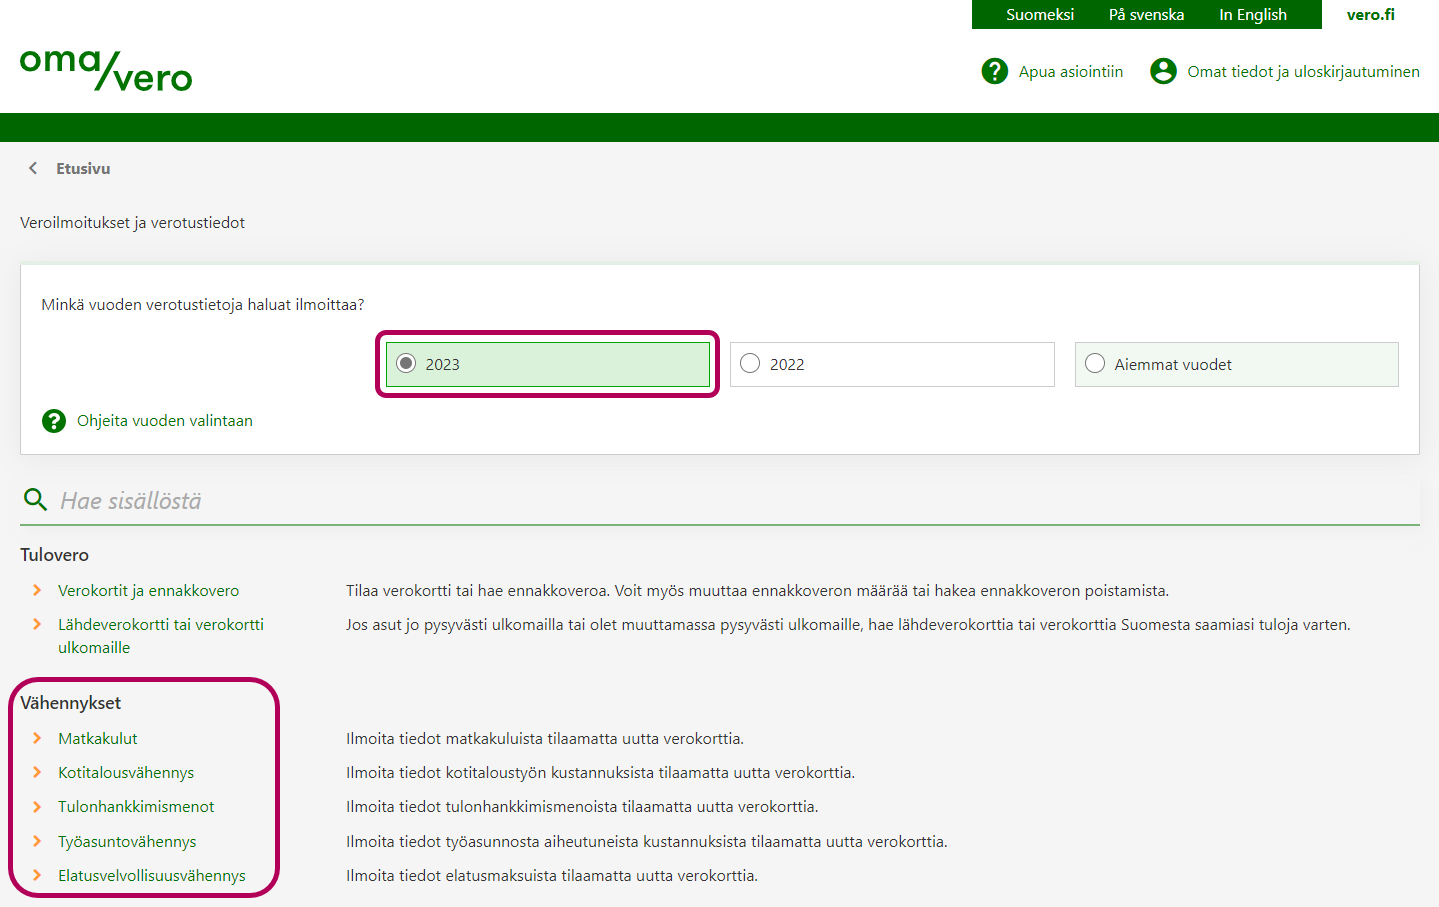
Task: Expand the Verokortit ja ennakkovero chevron
Action: 37,590
